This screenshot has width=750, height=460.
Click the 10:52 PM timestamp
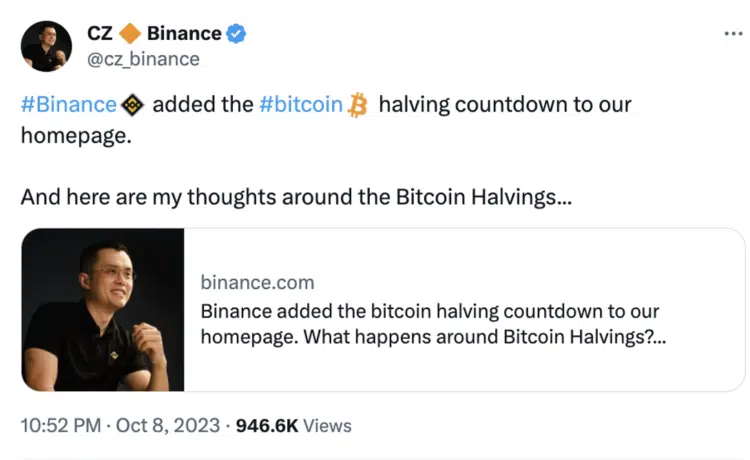[x=61, y=426]
